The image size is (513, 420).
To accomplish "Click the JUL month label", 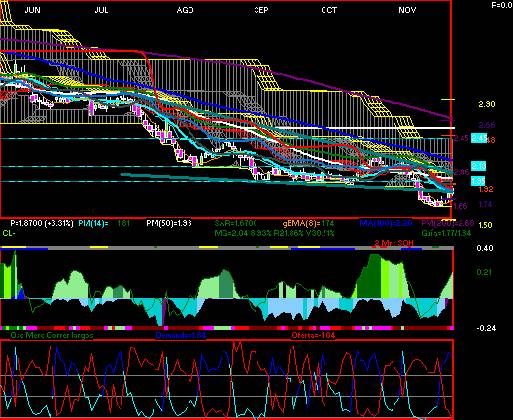I will click(x=101, y=10).
